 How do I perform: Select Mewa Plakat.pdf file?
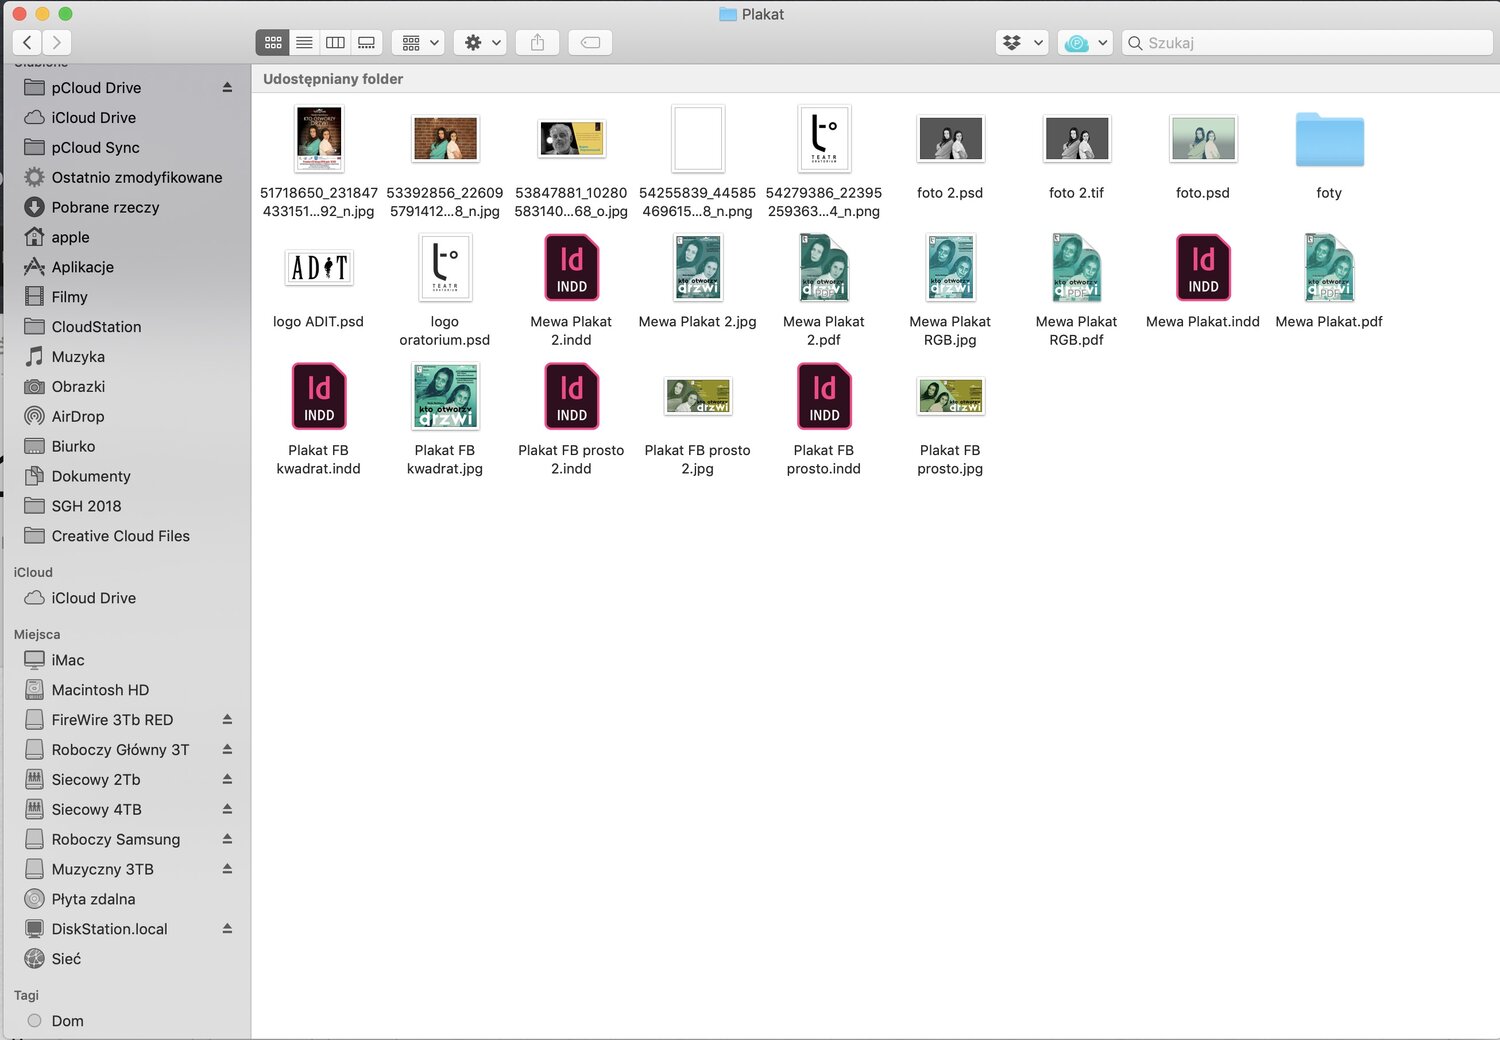coord(1329,268)
